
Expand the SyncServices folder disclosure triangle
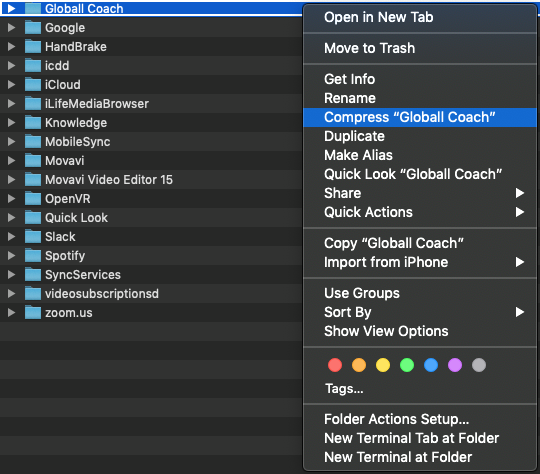[11, 275]
